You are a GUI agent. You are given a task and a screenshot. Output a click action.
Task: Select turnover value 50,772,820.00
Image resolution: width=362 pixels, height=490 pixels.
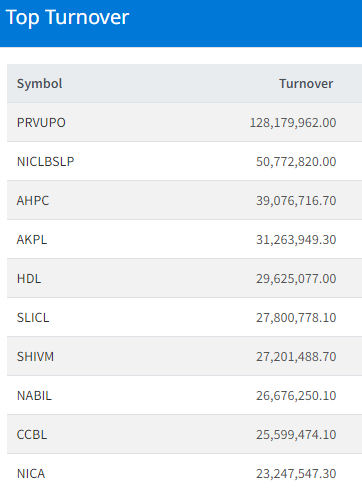296,162
